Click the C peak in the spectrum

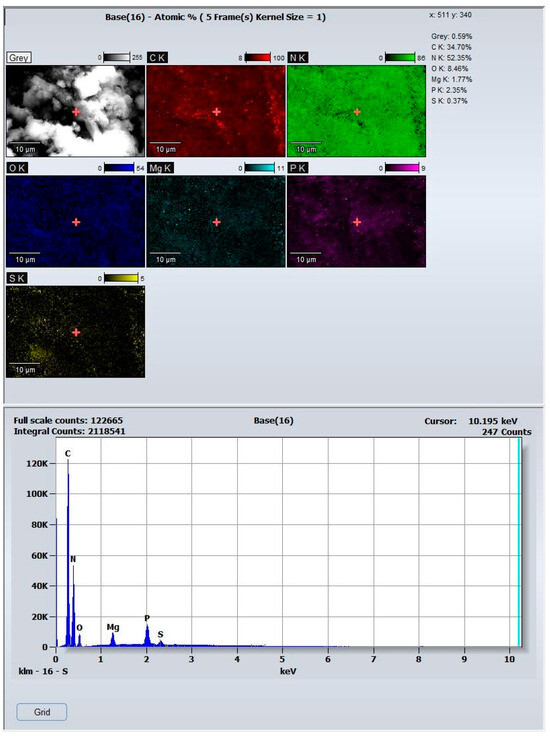point(68,553)
